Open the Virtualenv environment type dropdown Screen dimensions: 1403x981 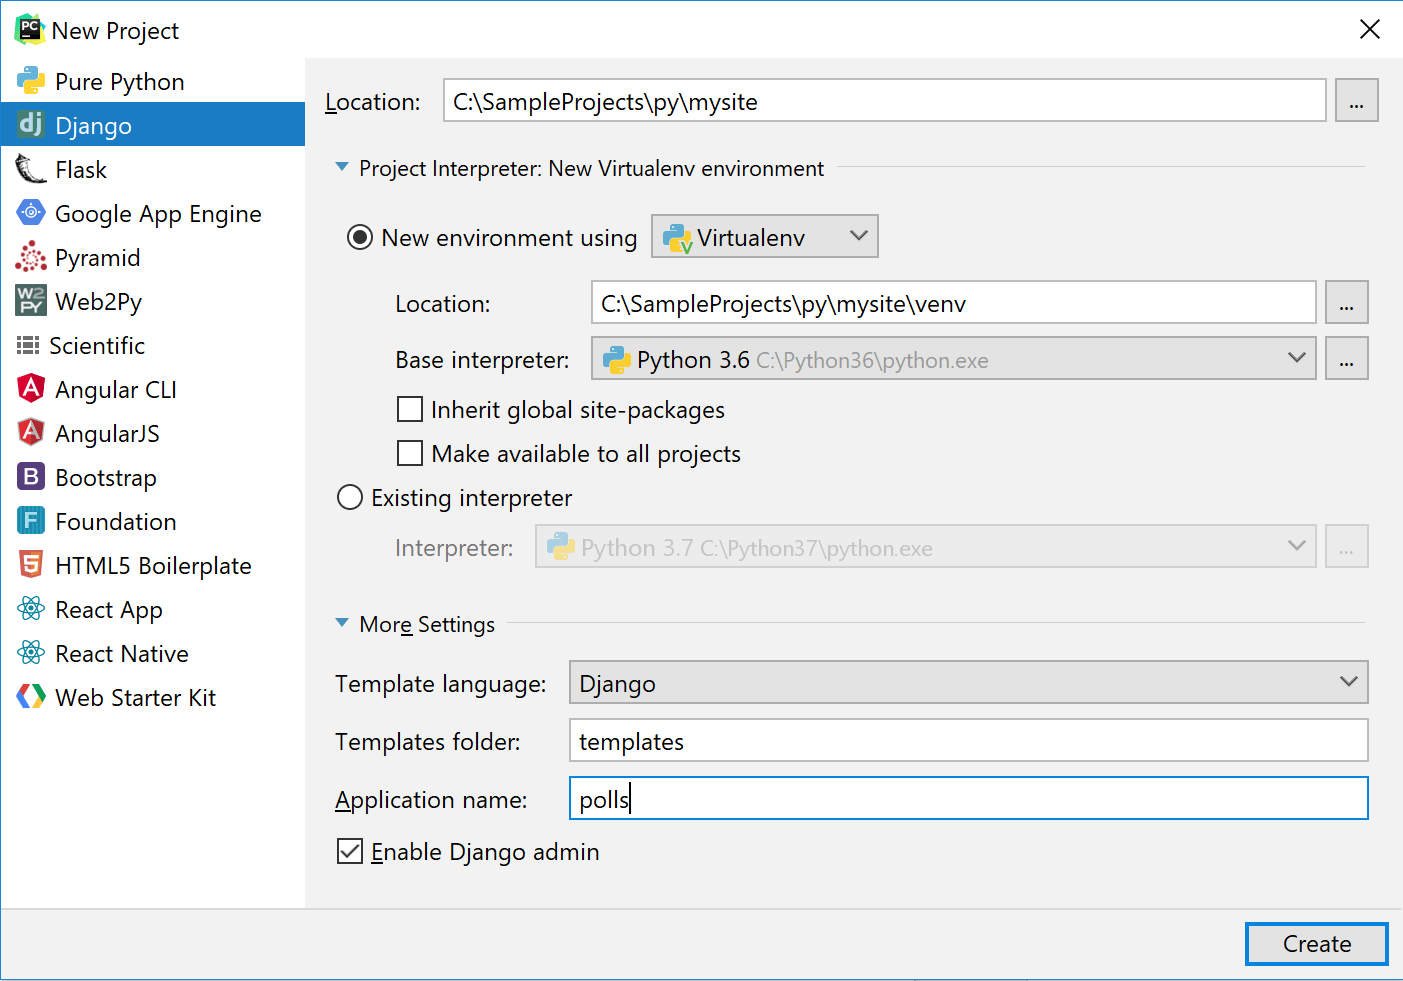pos(765,236)
